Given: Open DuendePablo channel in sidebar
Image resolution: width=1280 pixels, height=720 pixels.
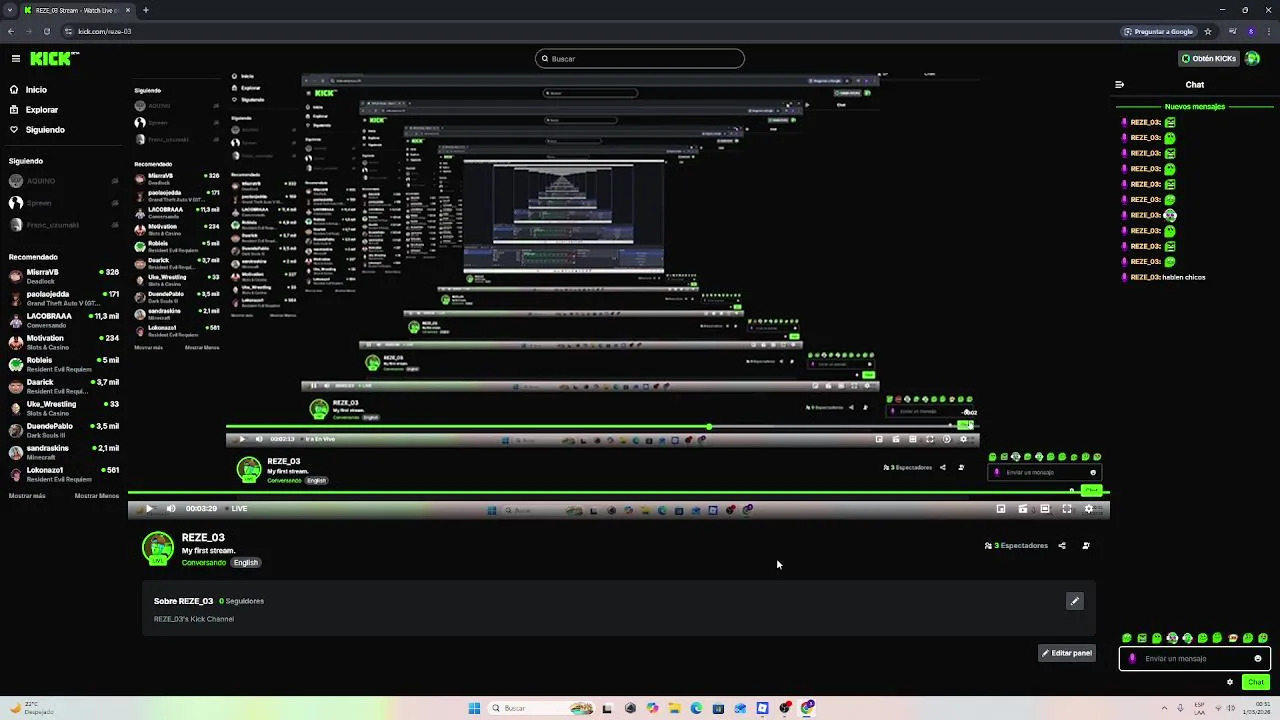Looking at the screenshot, I should (x=63, y=429).
